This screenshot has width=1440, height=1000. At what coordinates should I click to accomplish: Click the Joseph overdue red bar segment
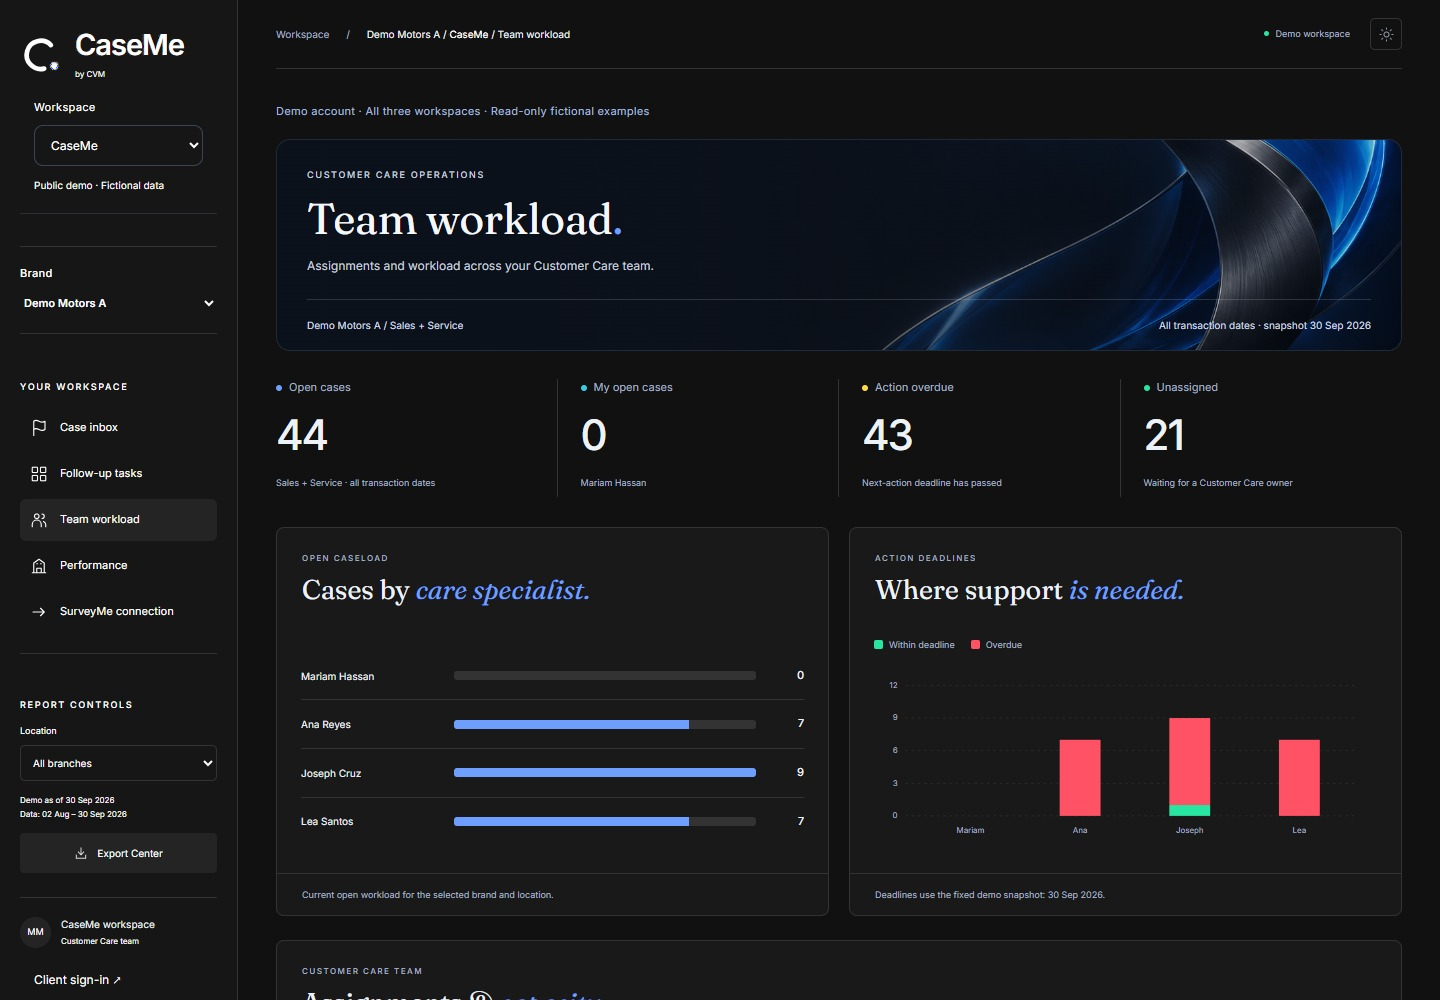coord(1190,761)
